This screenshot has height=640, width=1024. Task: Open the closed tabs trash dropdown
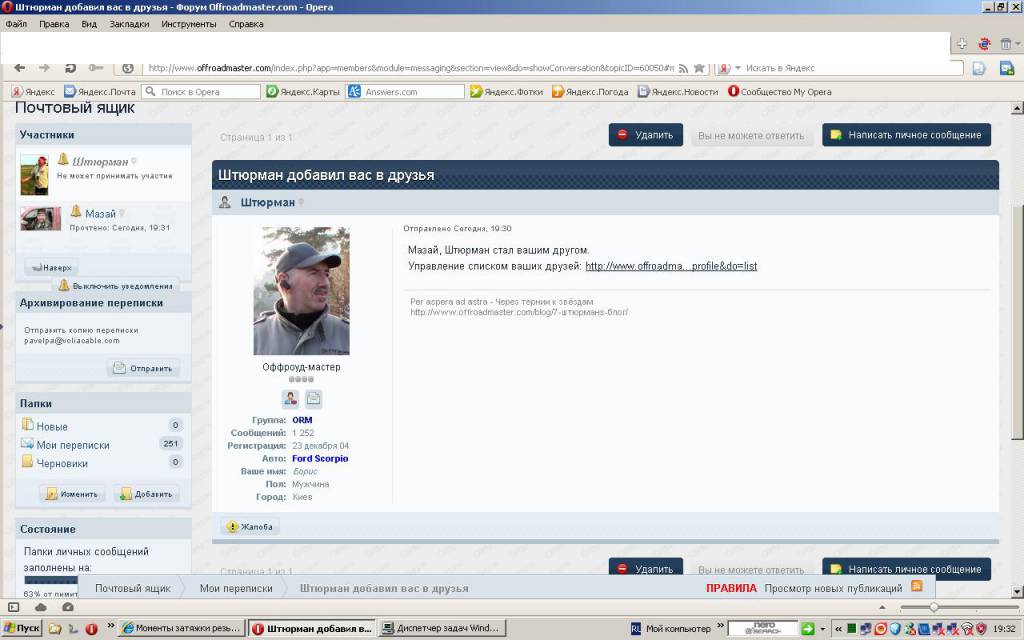[1008, 44]
